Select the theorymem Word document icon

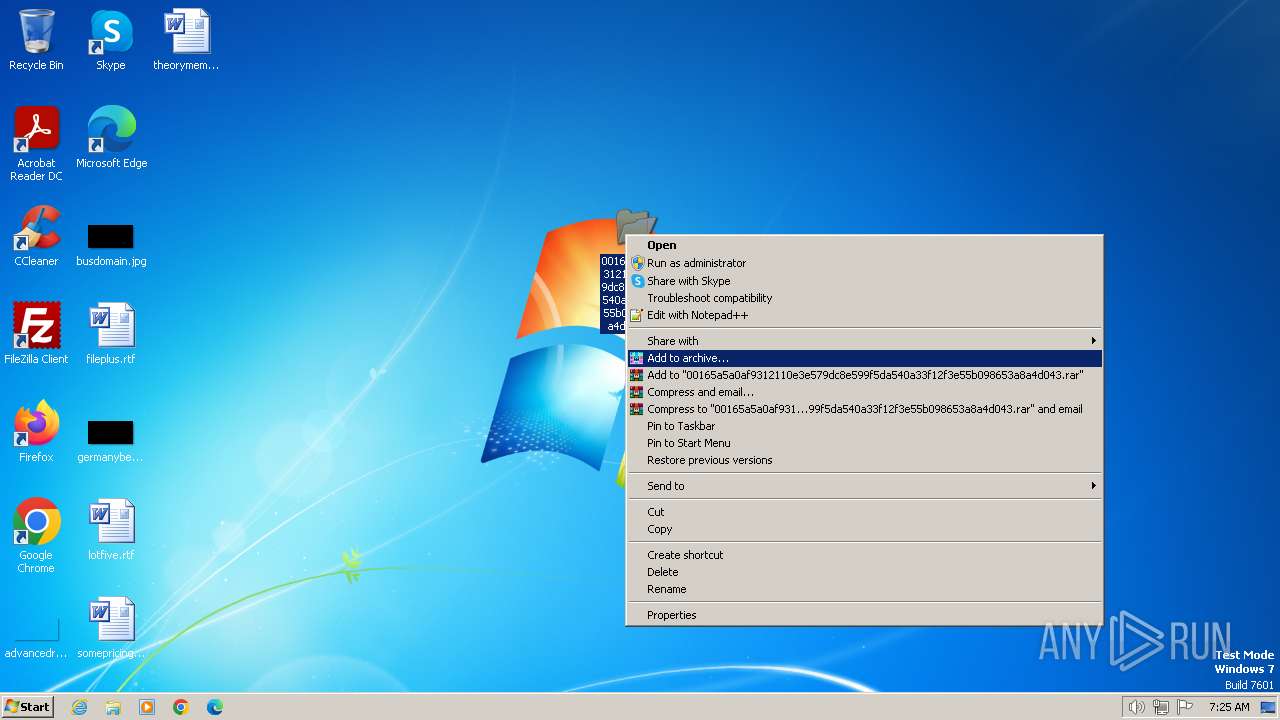186,40
